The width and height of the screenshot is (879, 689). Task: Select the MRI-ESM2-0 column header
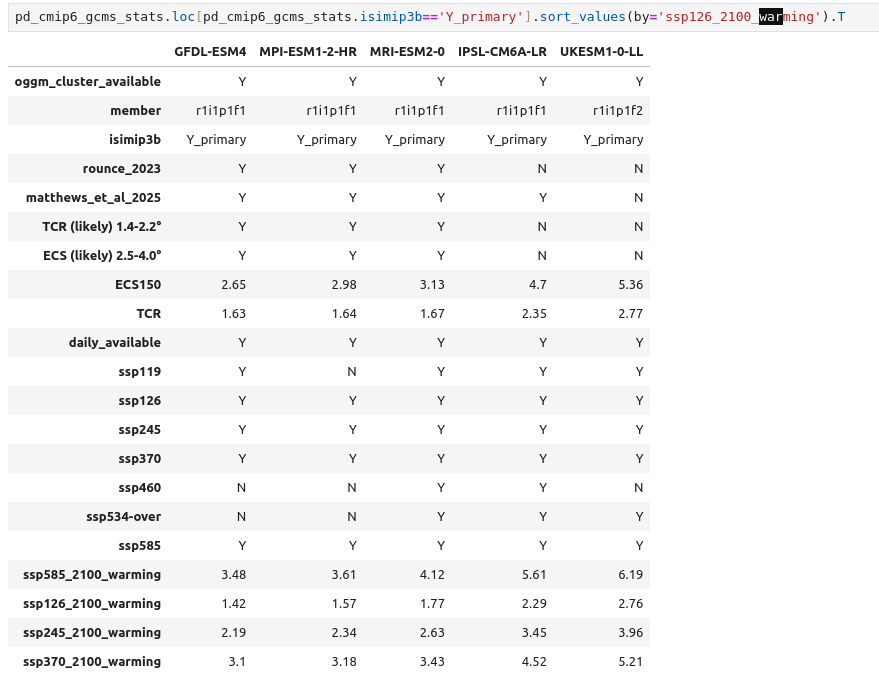coord(407,52)
